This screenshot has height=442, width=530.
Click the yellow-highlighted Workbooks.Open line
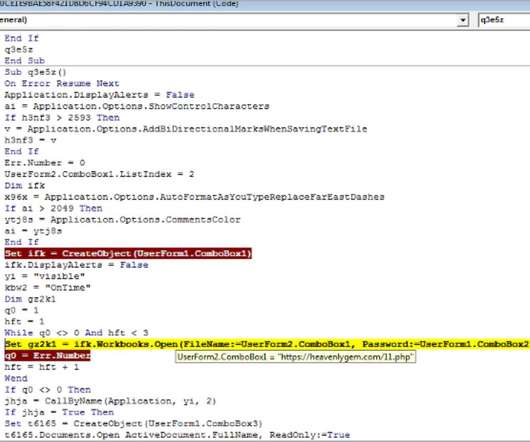pos(267,344)
